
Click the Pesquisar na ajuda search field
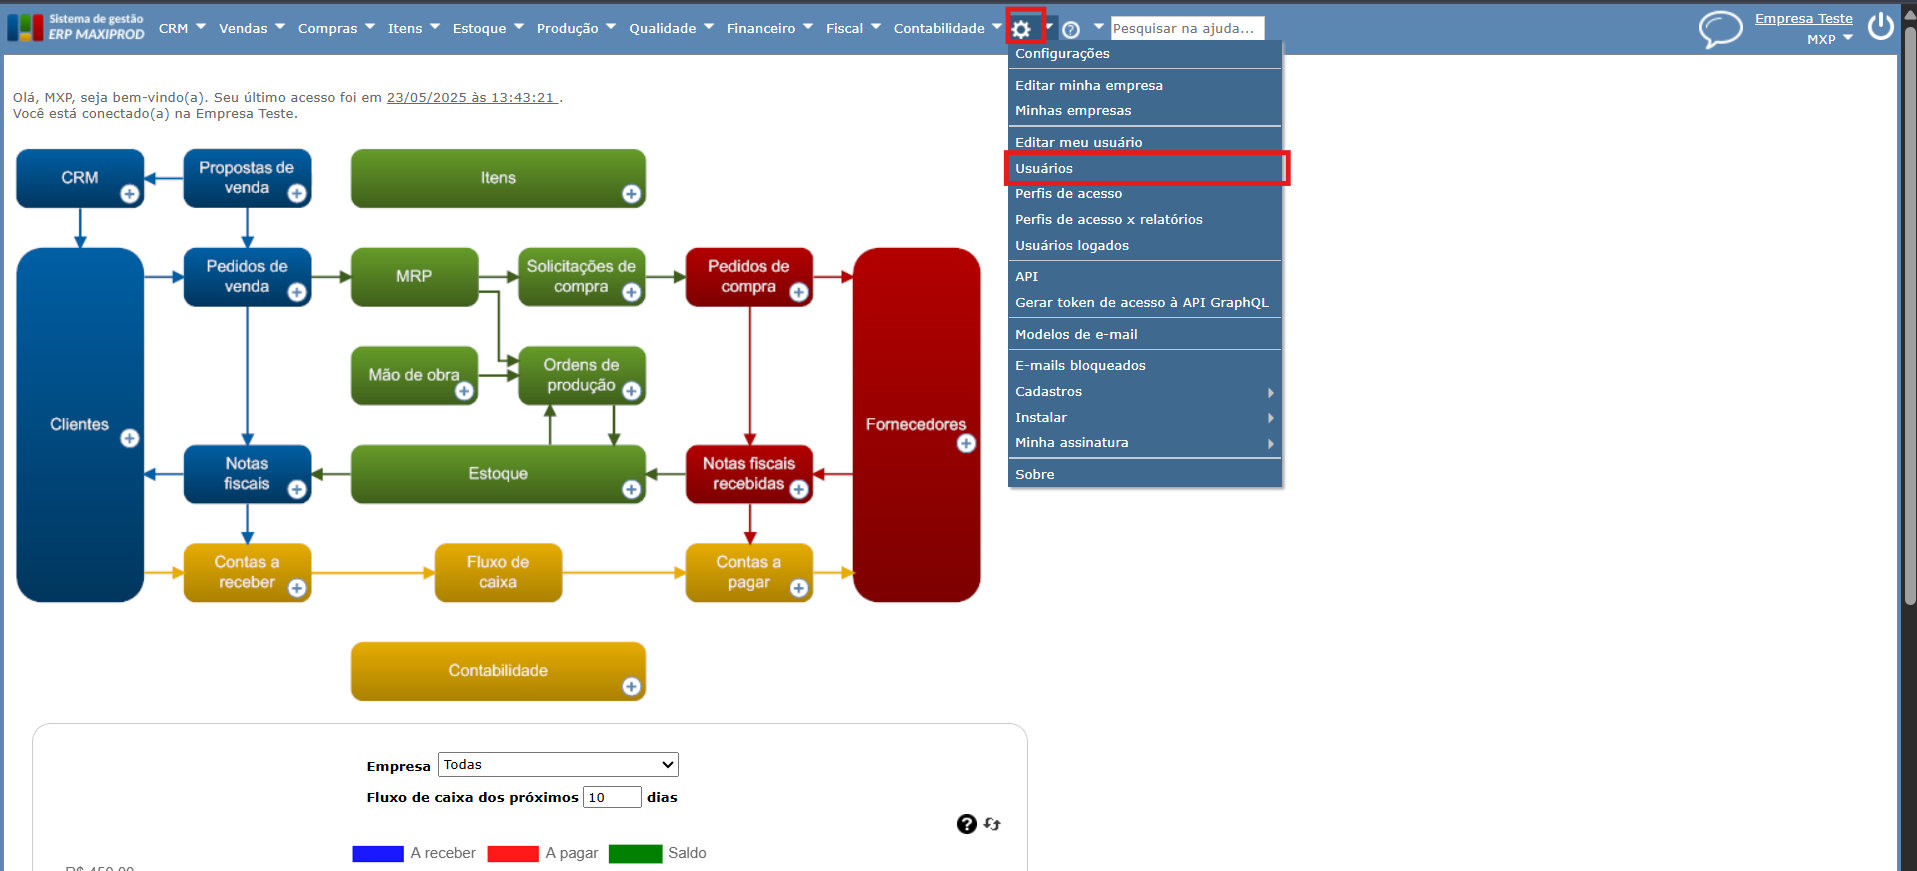(x=1187, y=28)
